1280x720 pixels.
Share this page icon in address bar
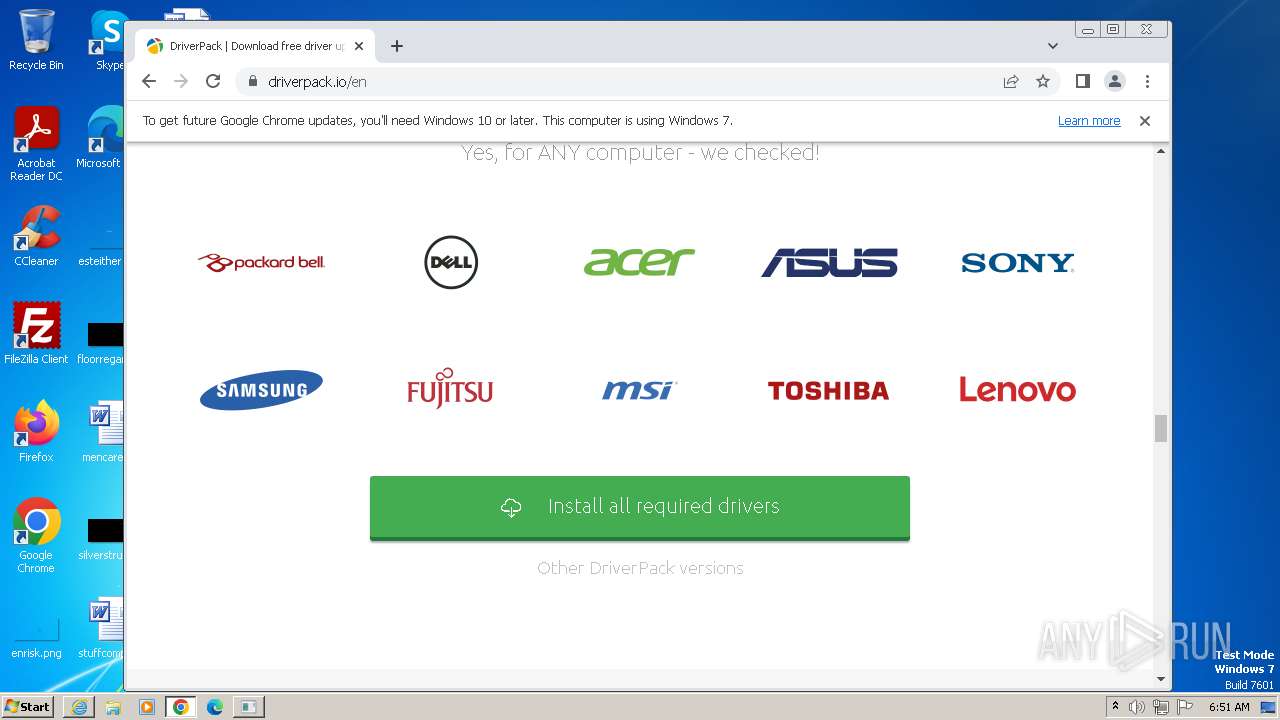(1011, 81)
